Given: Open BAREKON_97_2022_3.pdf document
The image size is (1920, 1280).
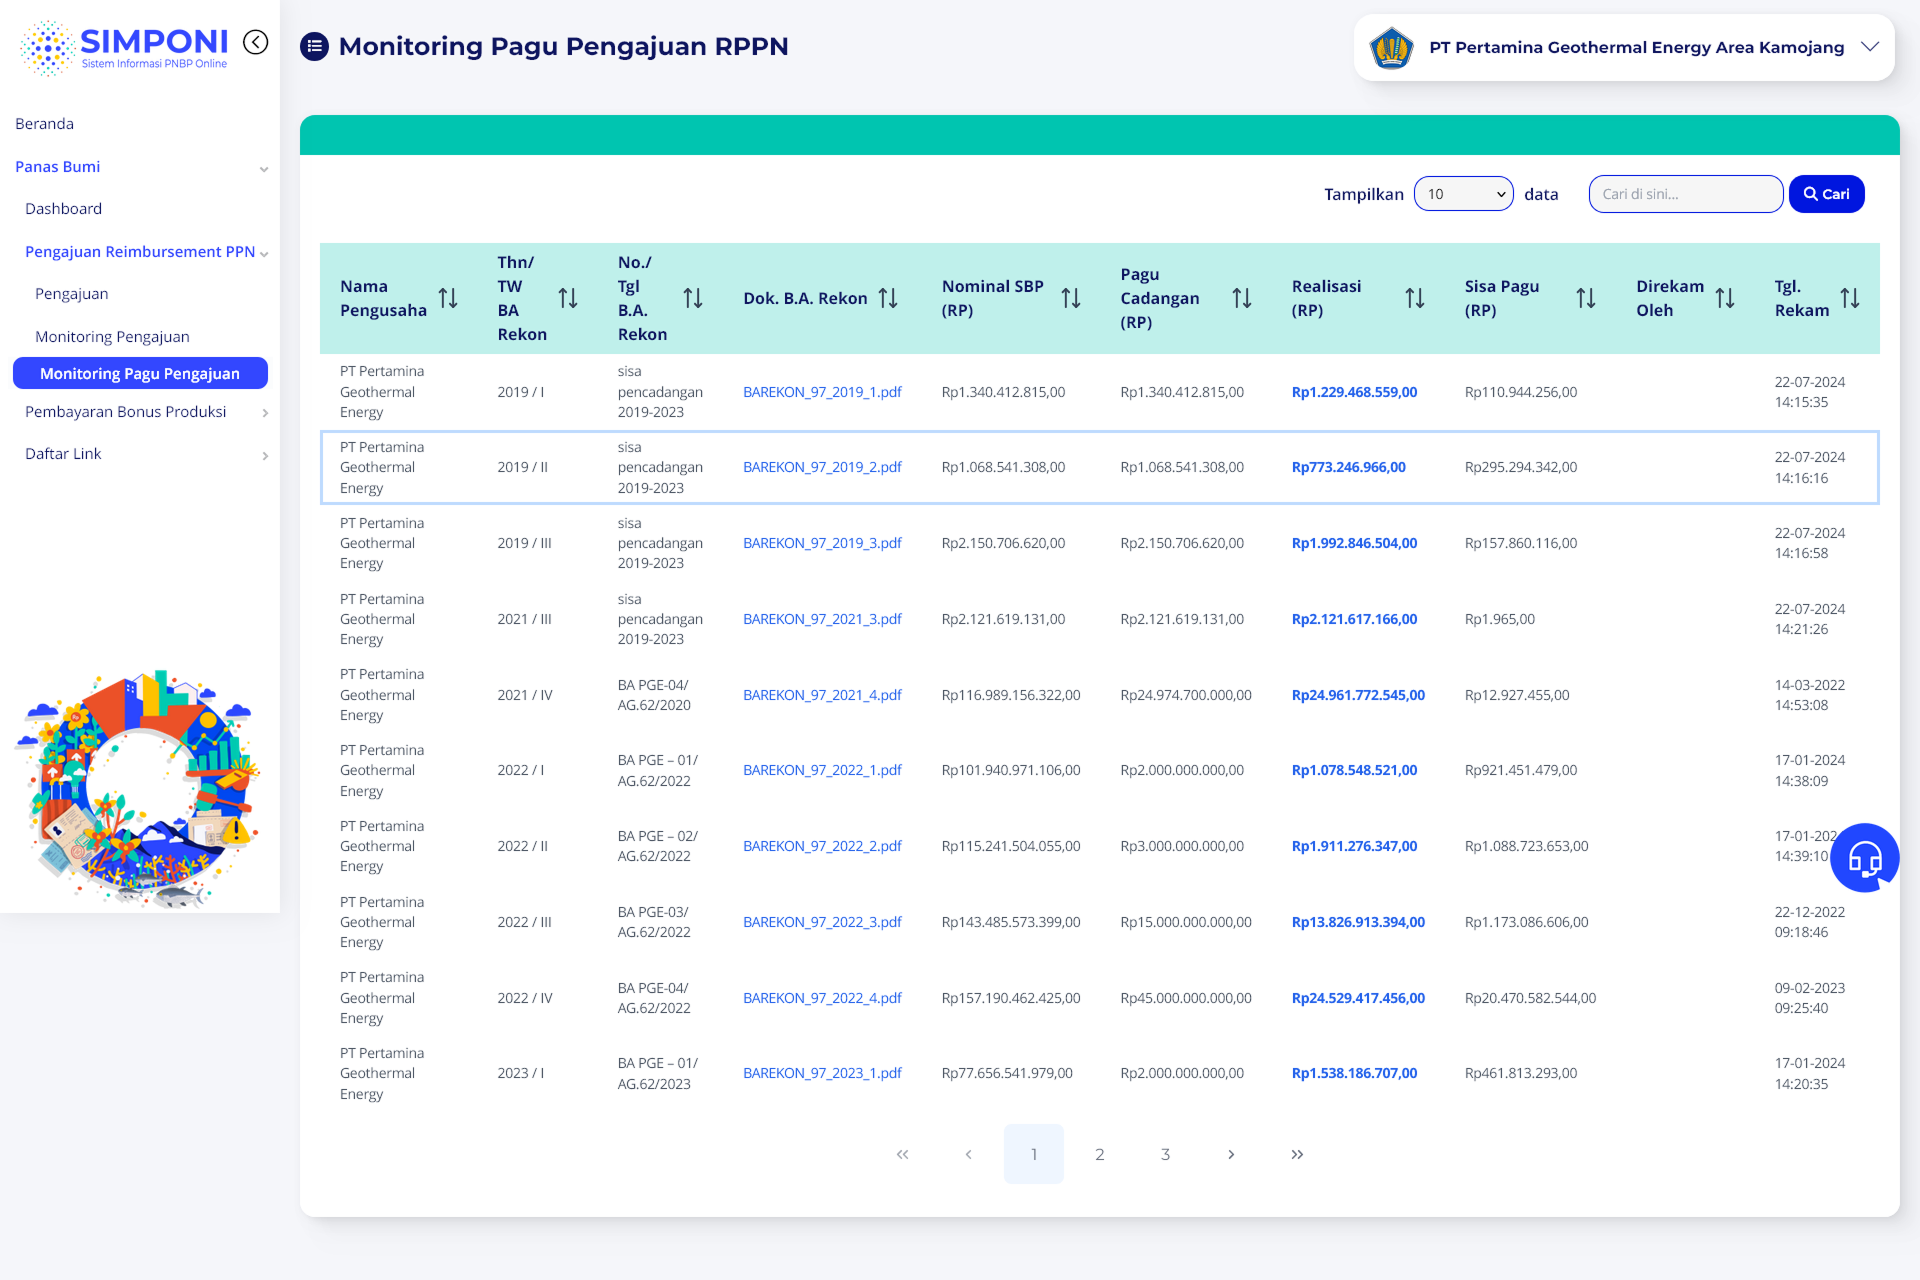Looking at the screenshot, I should [822, 922].
